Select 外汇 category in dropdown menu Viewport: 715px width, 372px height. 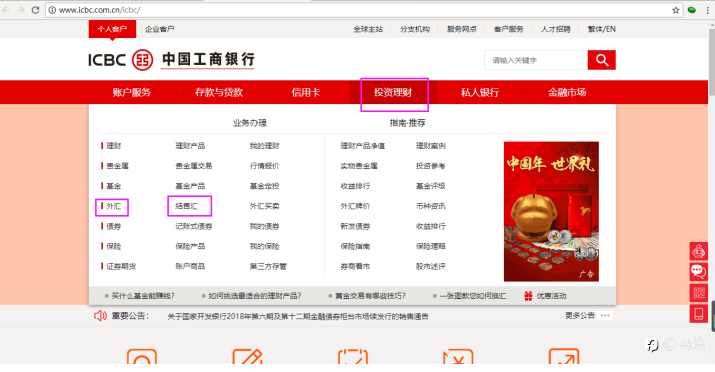(x=114, y=206)
